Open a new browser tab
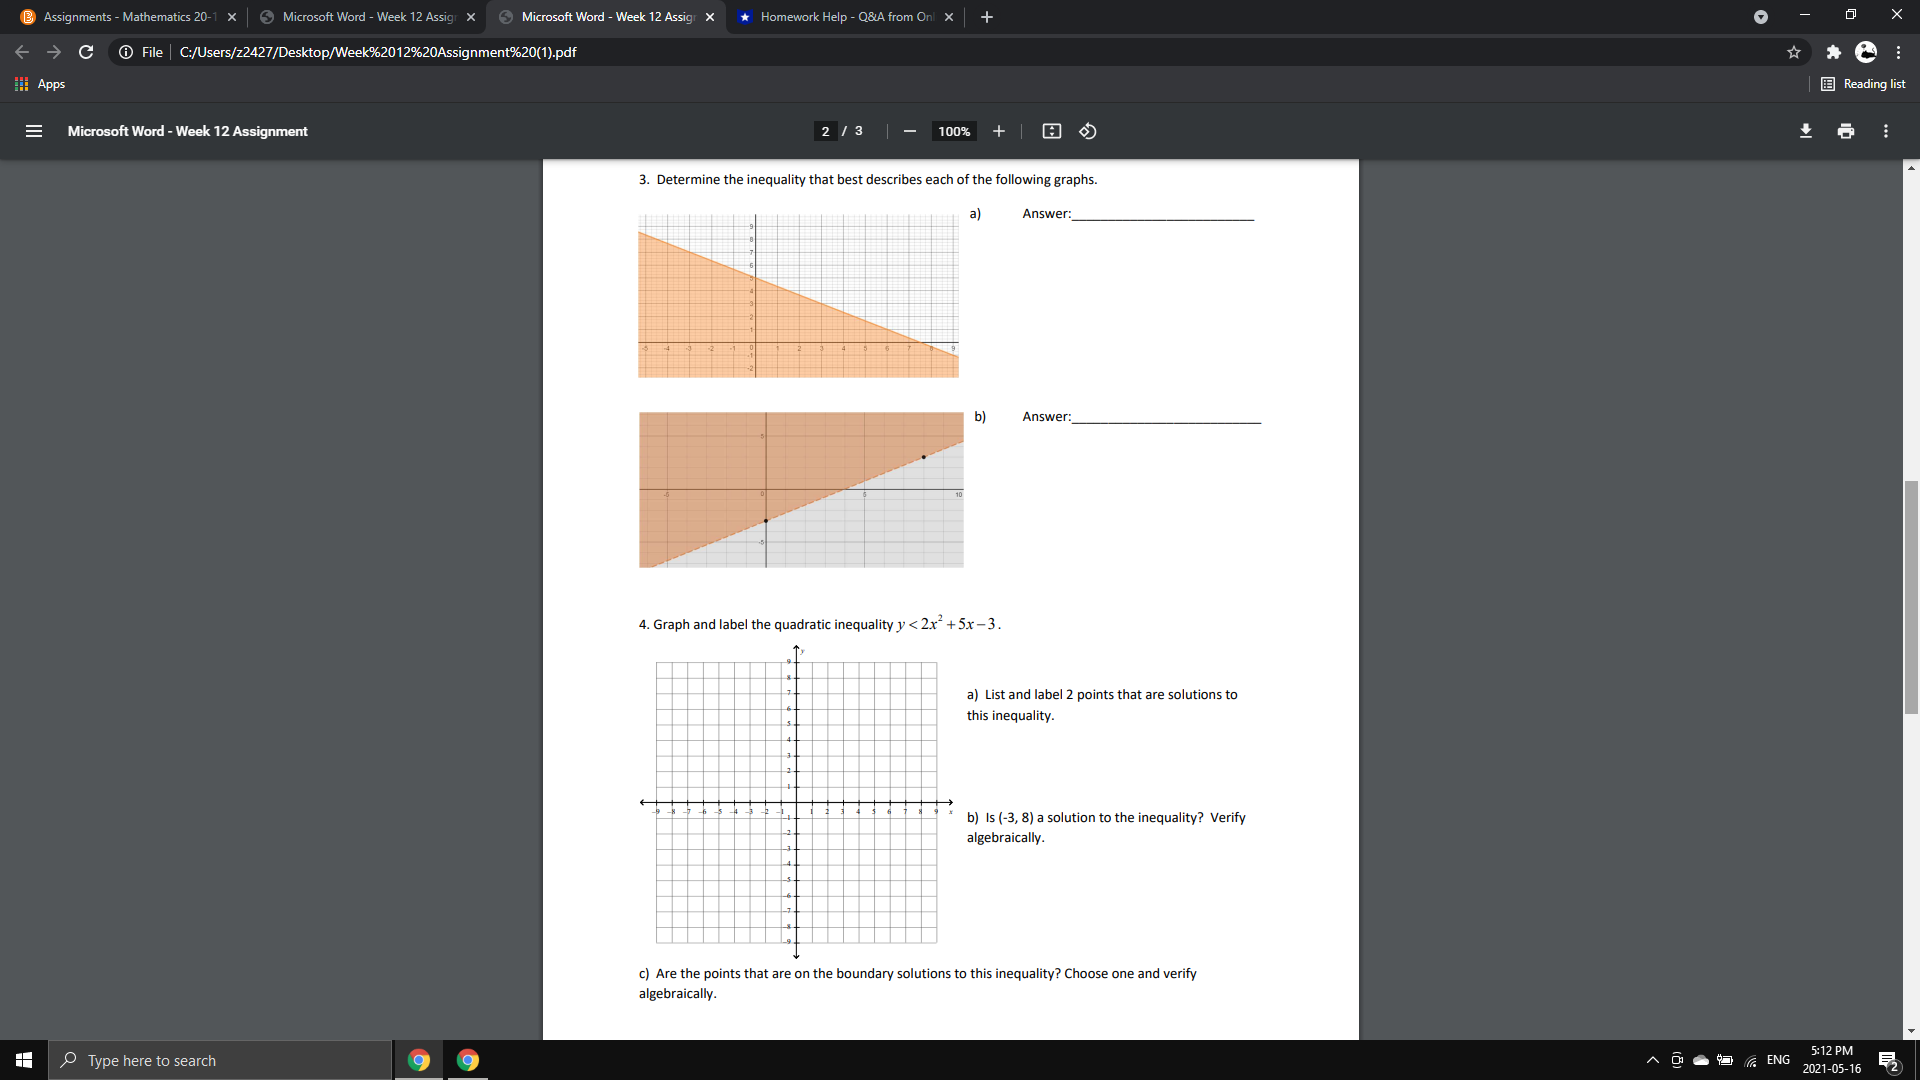This screenshot has height=1080, width=1920. (x=986, y=16)
